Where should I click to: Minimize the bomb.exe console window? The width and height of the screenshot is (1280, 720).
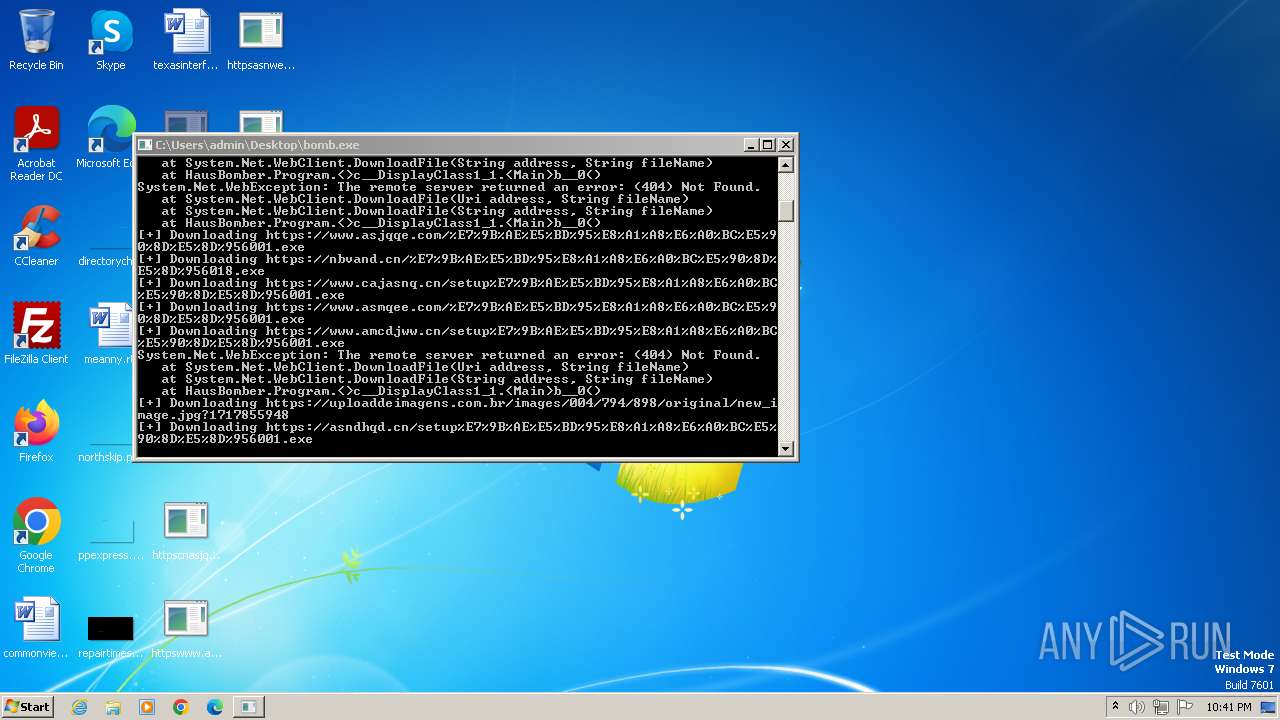(751, 145)
